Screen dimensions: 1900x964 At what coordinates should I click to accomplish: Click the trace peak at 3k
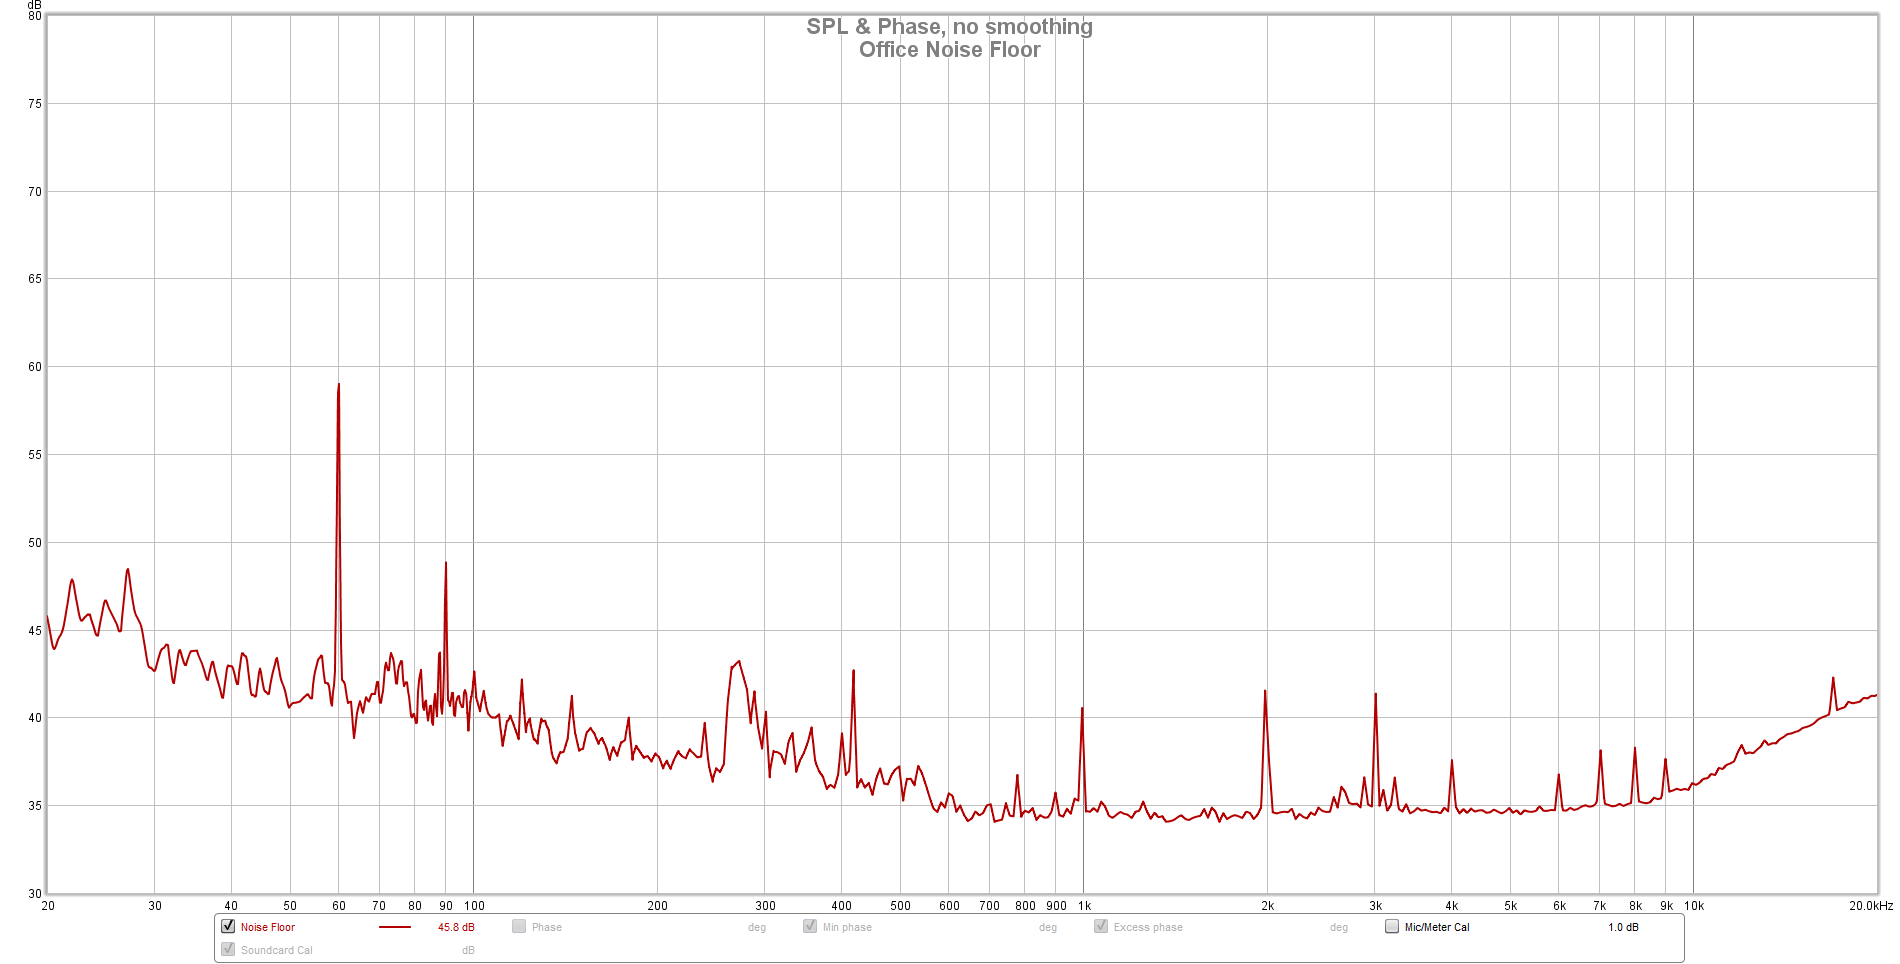[x=1376, y=694]
